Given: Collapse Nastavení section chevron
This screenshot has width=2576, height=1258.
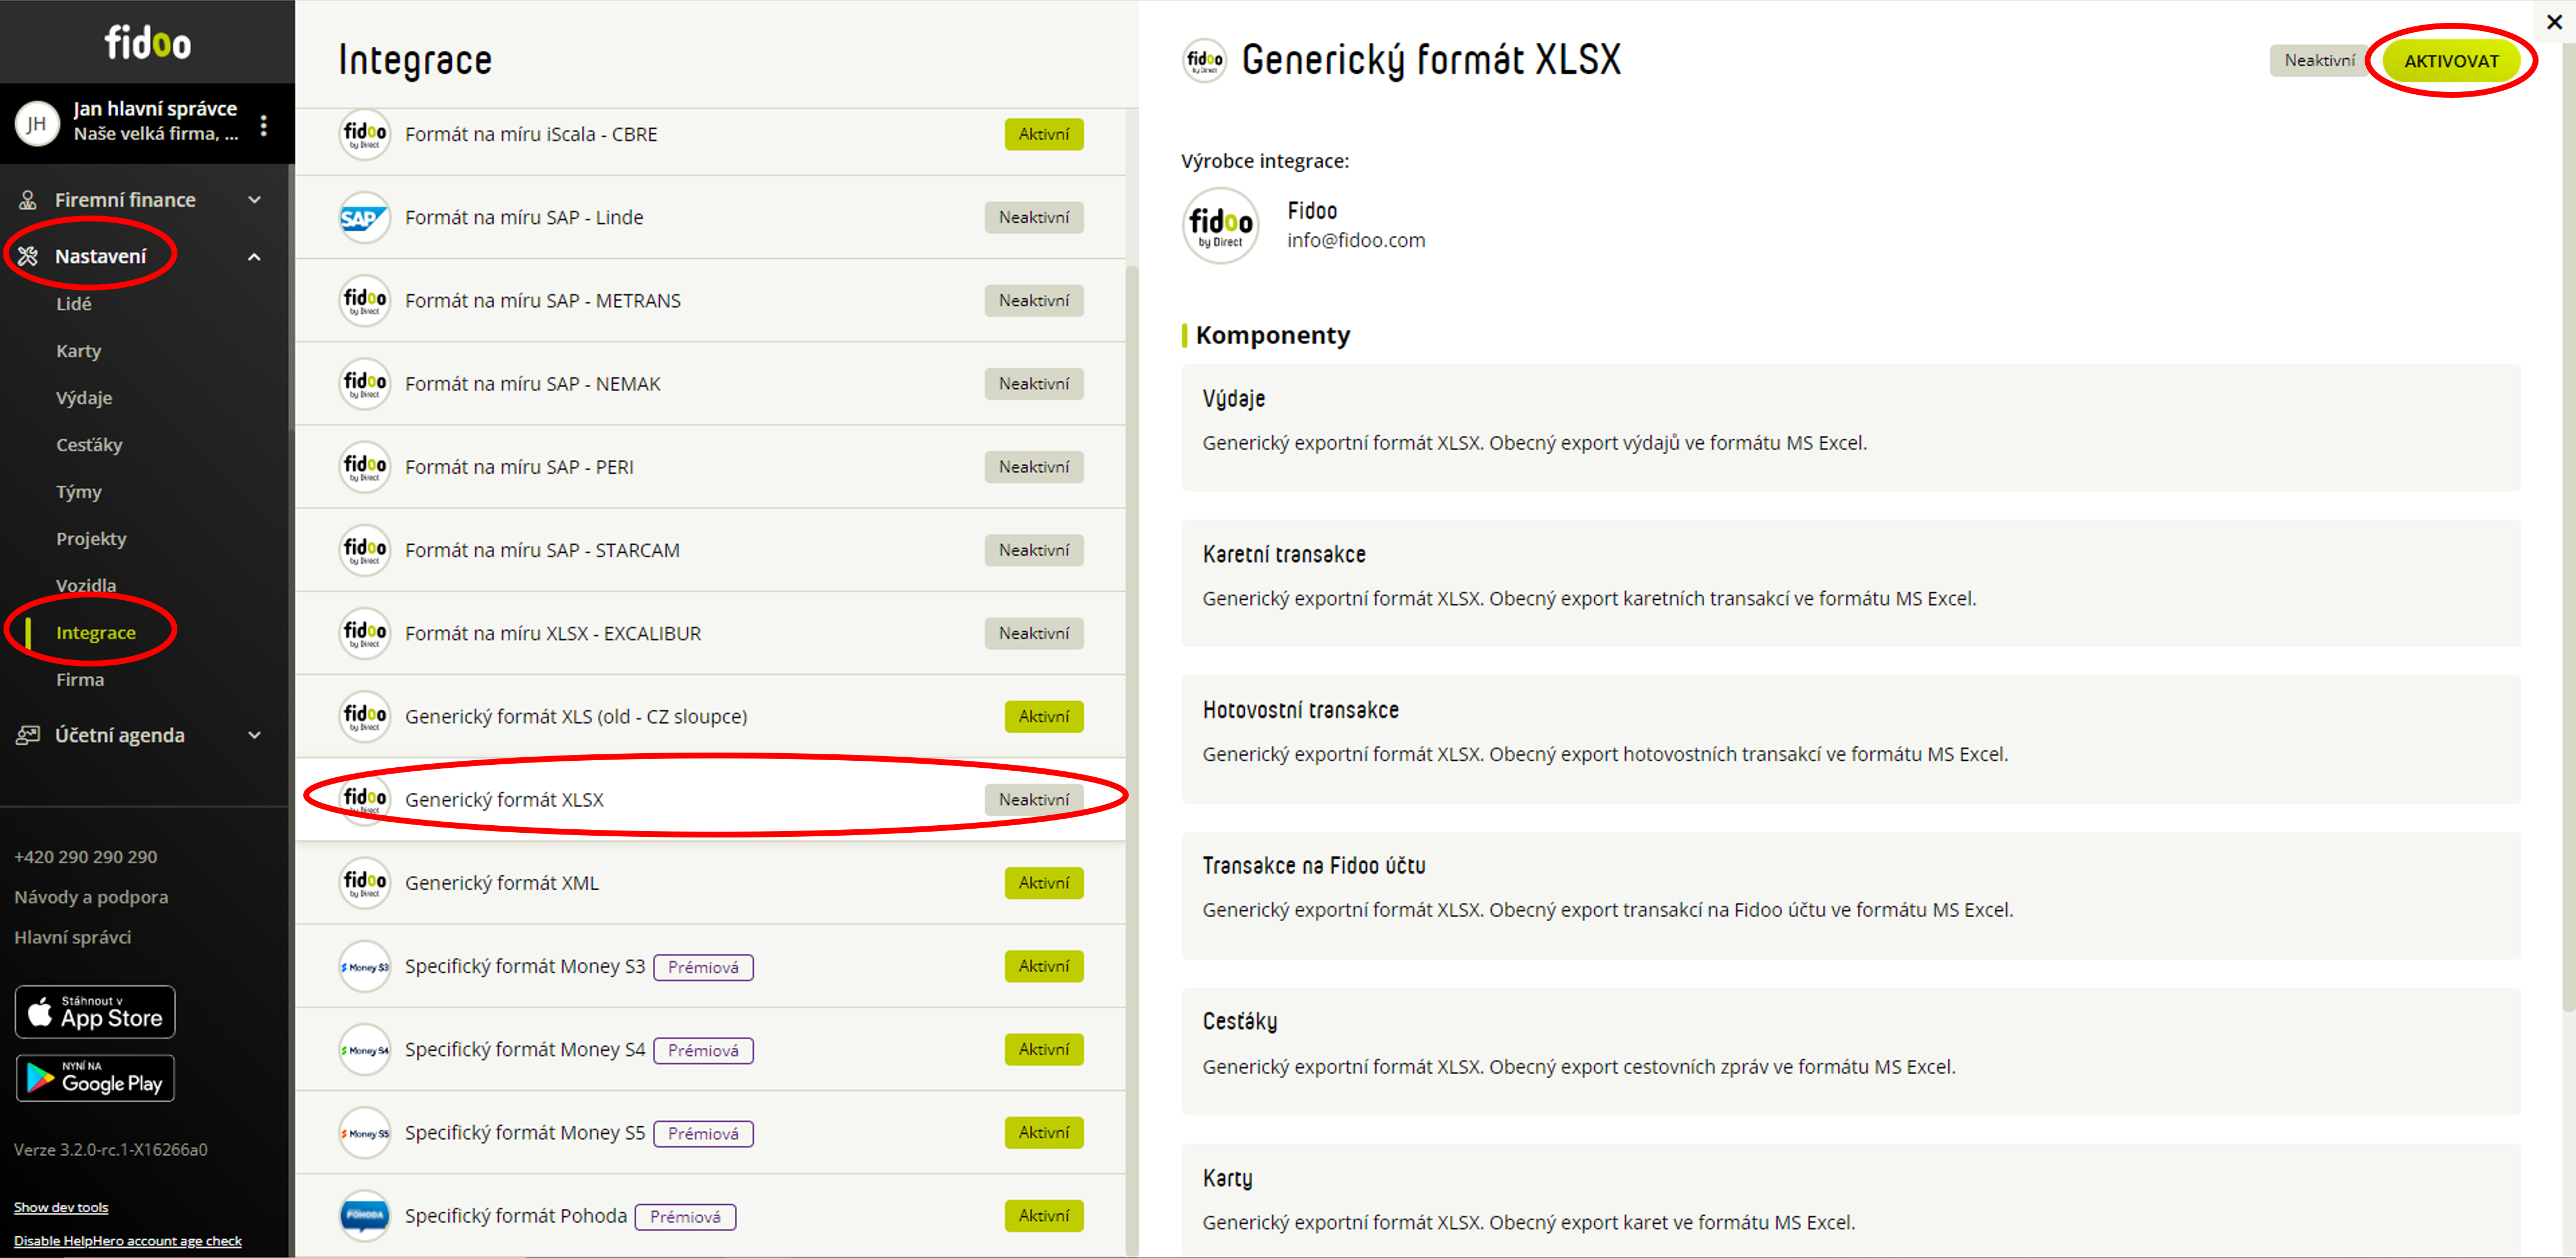Looking at the screenshot, I should click(x=254, y=257).
